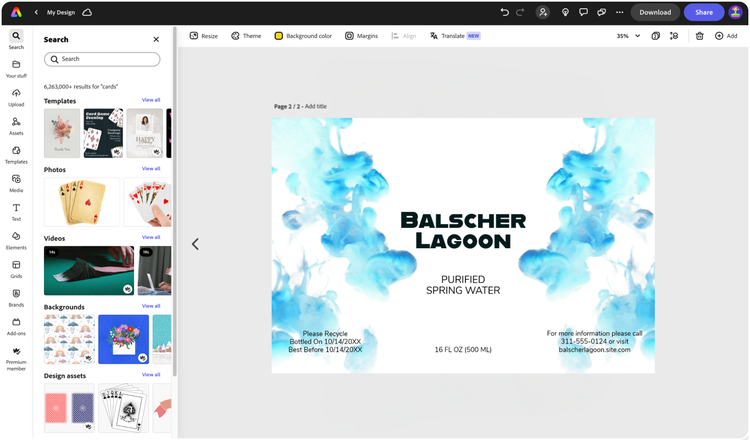Expand the 35% zoom dropdown
750x440 pixels.
(x=628, y=36)
